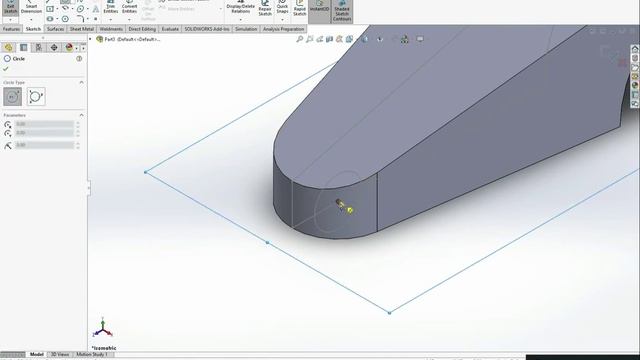Open Circle PropertyManager help icon

[79, 59]
